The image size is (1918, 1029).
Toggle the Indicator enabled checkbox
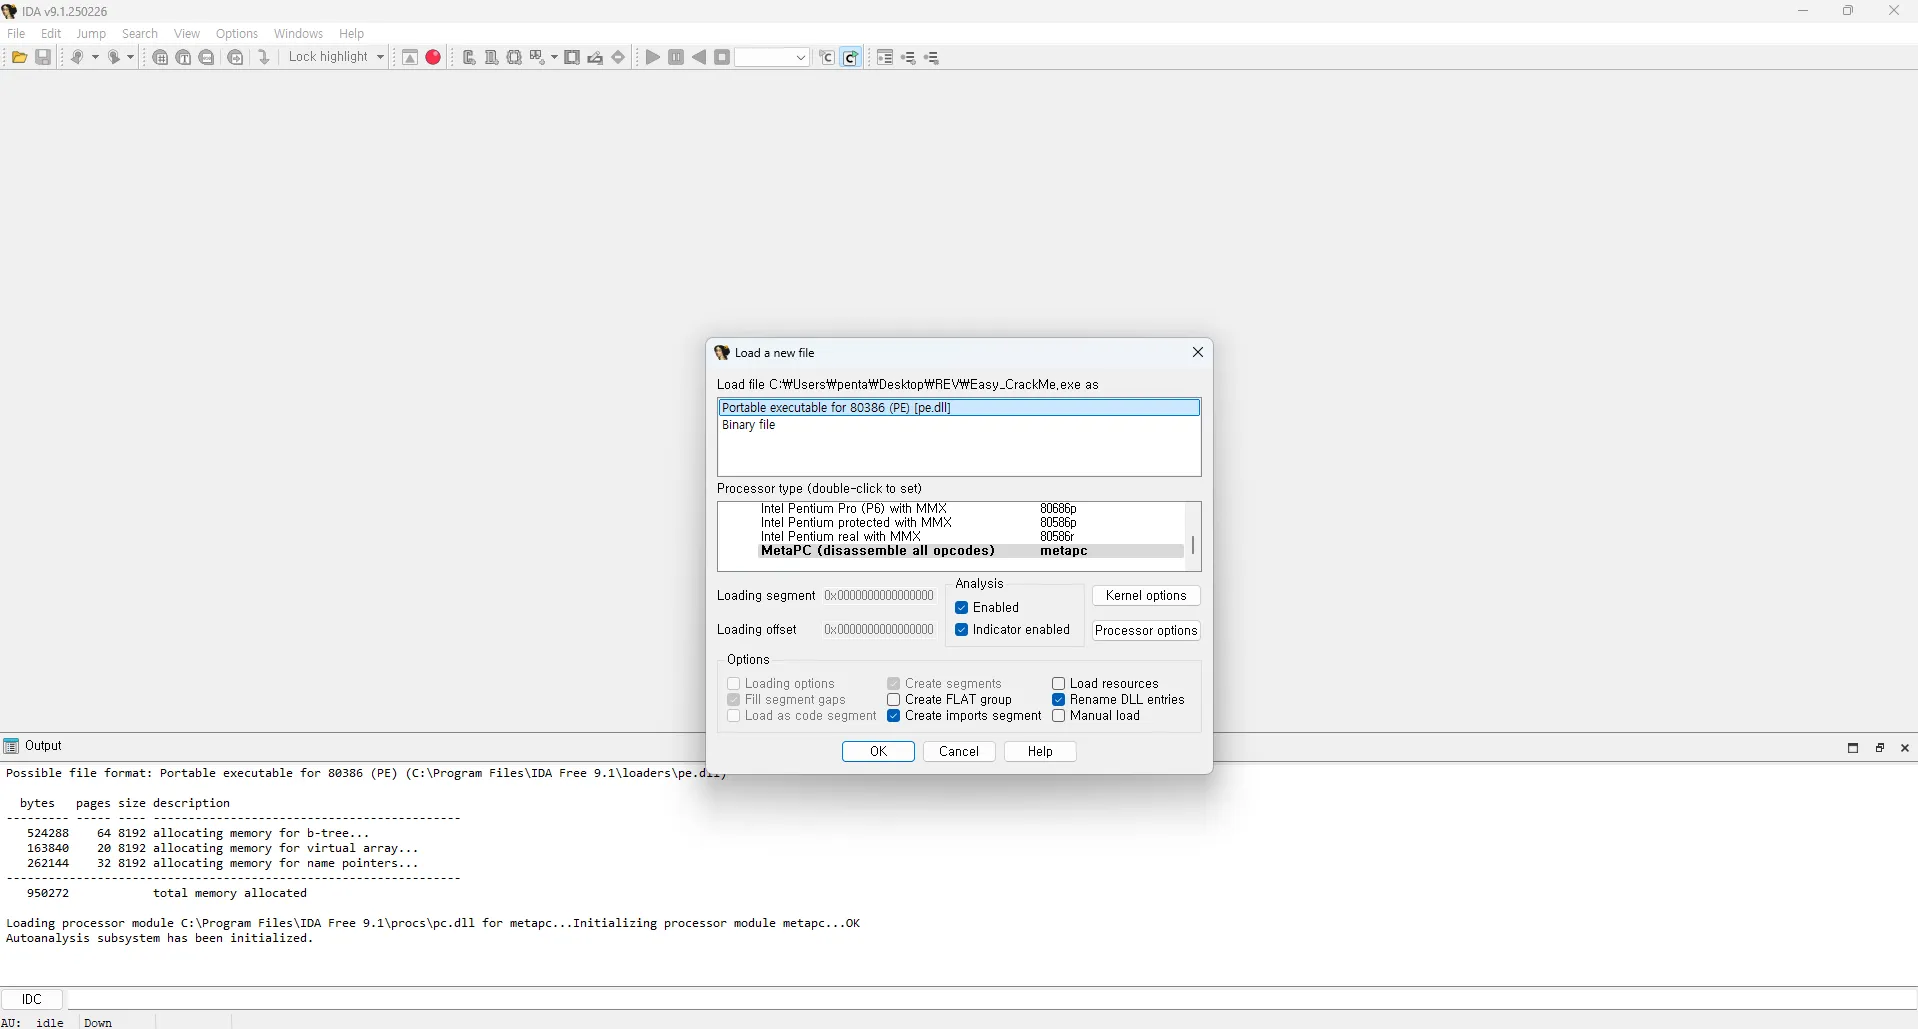(961, 630)
